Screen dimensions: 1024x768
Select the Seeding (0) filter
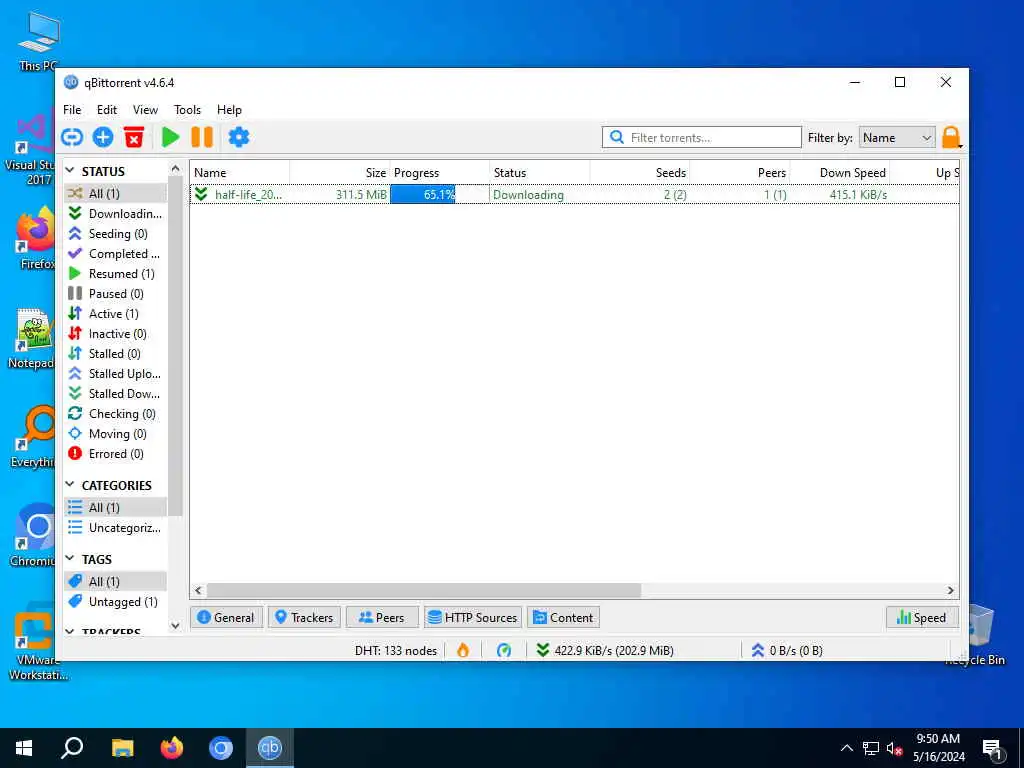[116, 234]
